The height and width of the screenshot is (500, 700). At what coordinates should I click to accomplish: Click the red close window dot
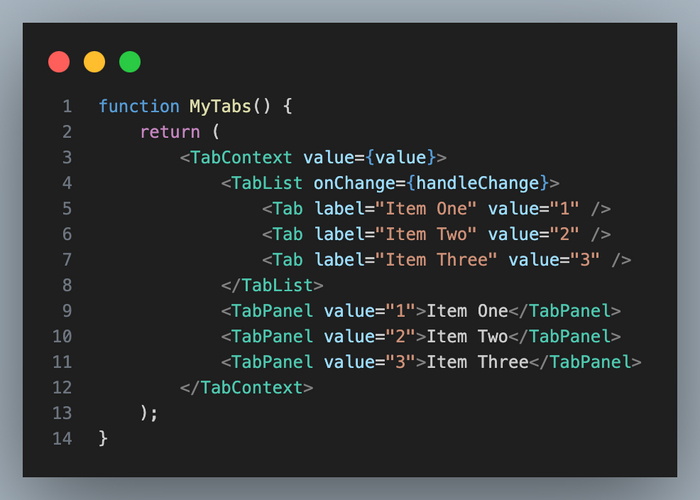pos(59,62)
